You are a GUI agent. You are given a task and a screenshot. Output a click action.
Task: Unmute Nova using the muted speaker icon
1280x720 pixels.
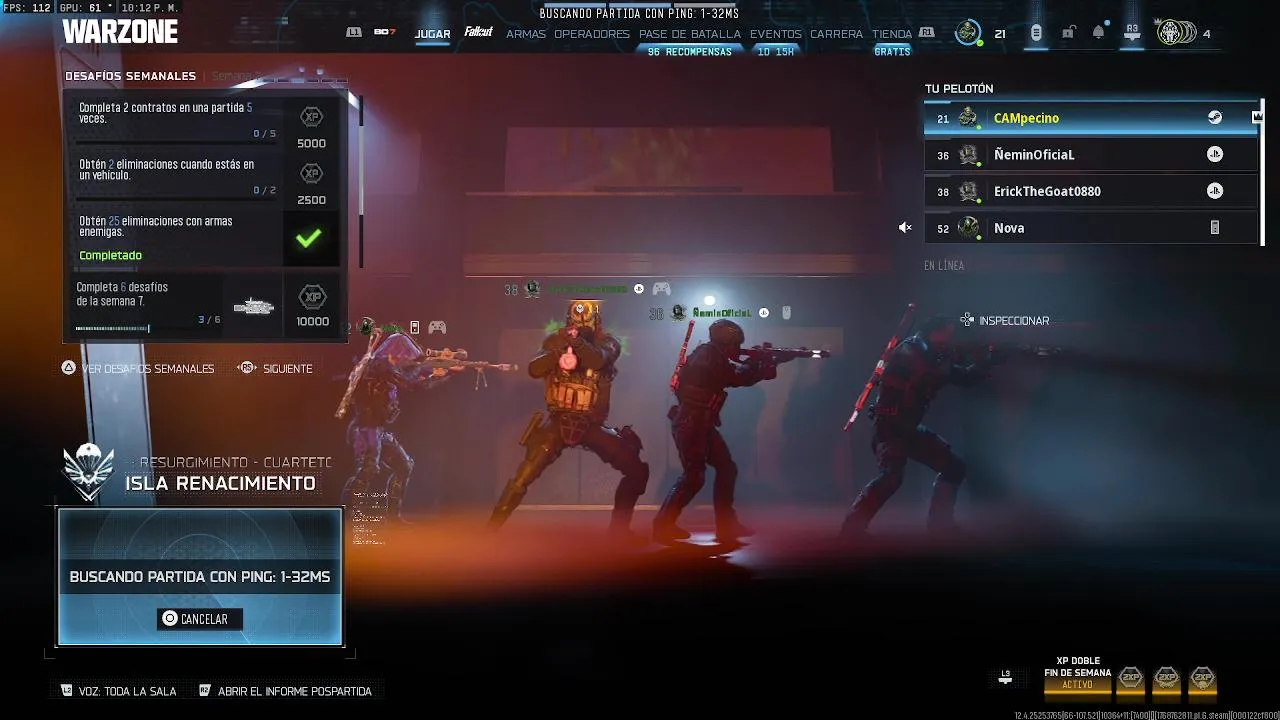[x=905, y=228]
